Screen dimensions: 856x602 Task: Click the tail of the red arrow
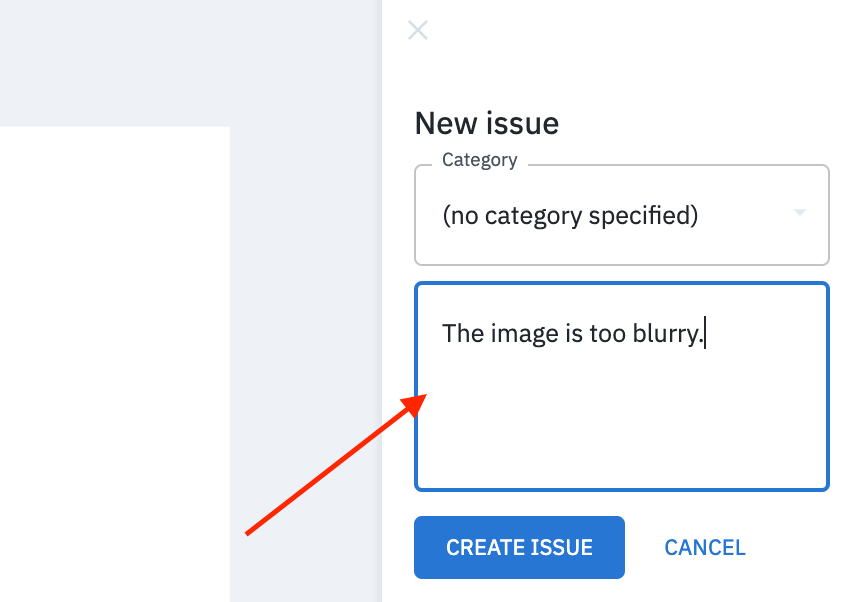point(248,532)
